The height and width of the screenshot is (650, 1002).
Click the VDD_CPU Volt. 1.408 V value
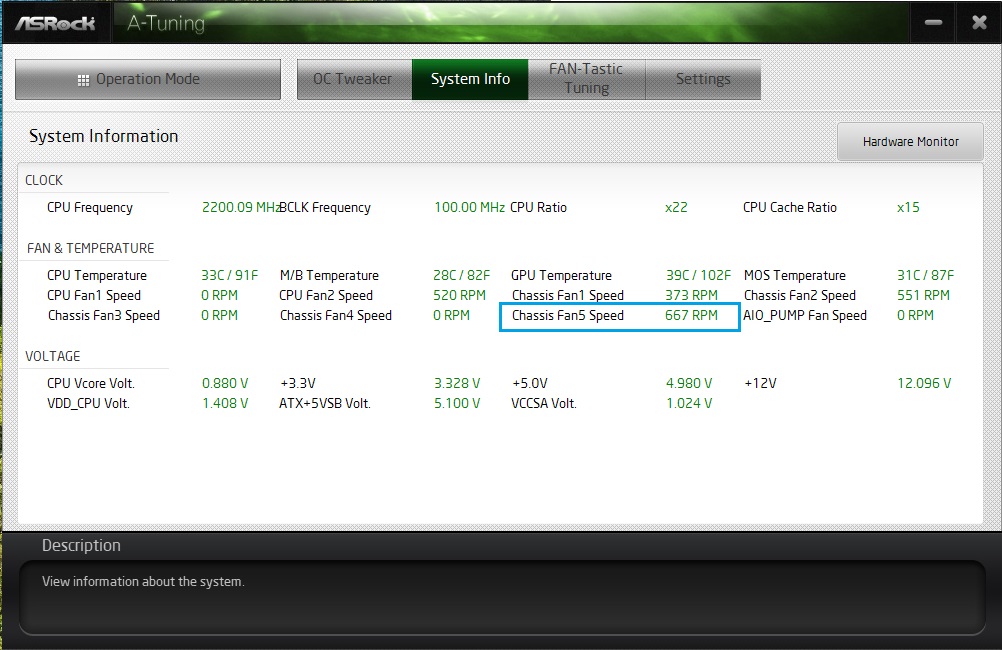[x=225, y=403]
